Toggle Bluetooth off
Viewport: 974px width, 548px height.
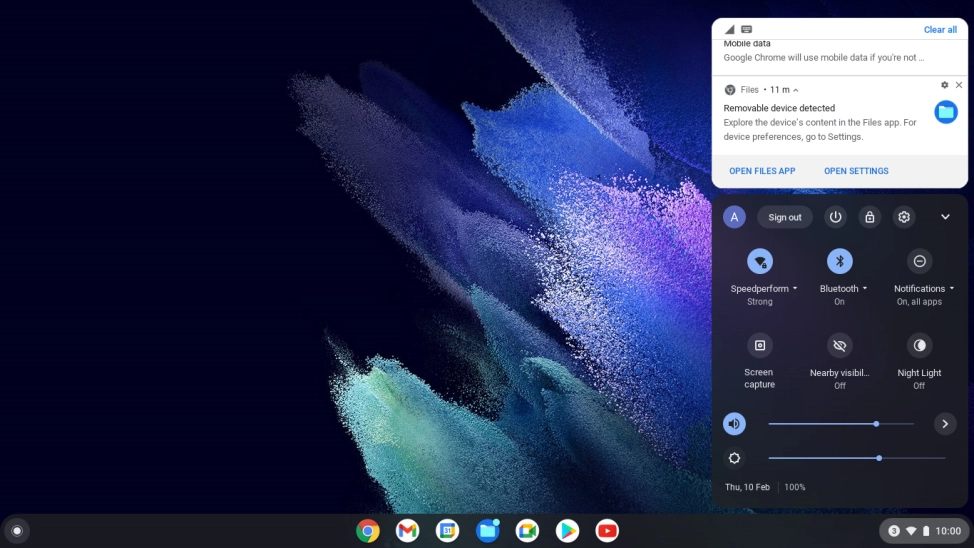[839, 261]
